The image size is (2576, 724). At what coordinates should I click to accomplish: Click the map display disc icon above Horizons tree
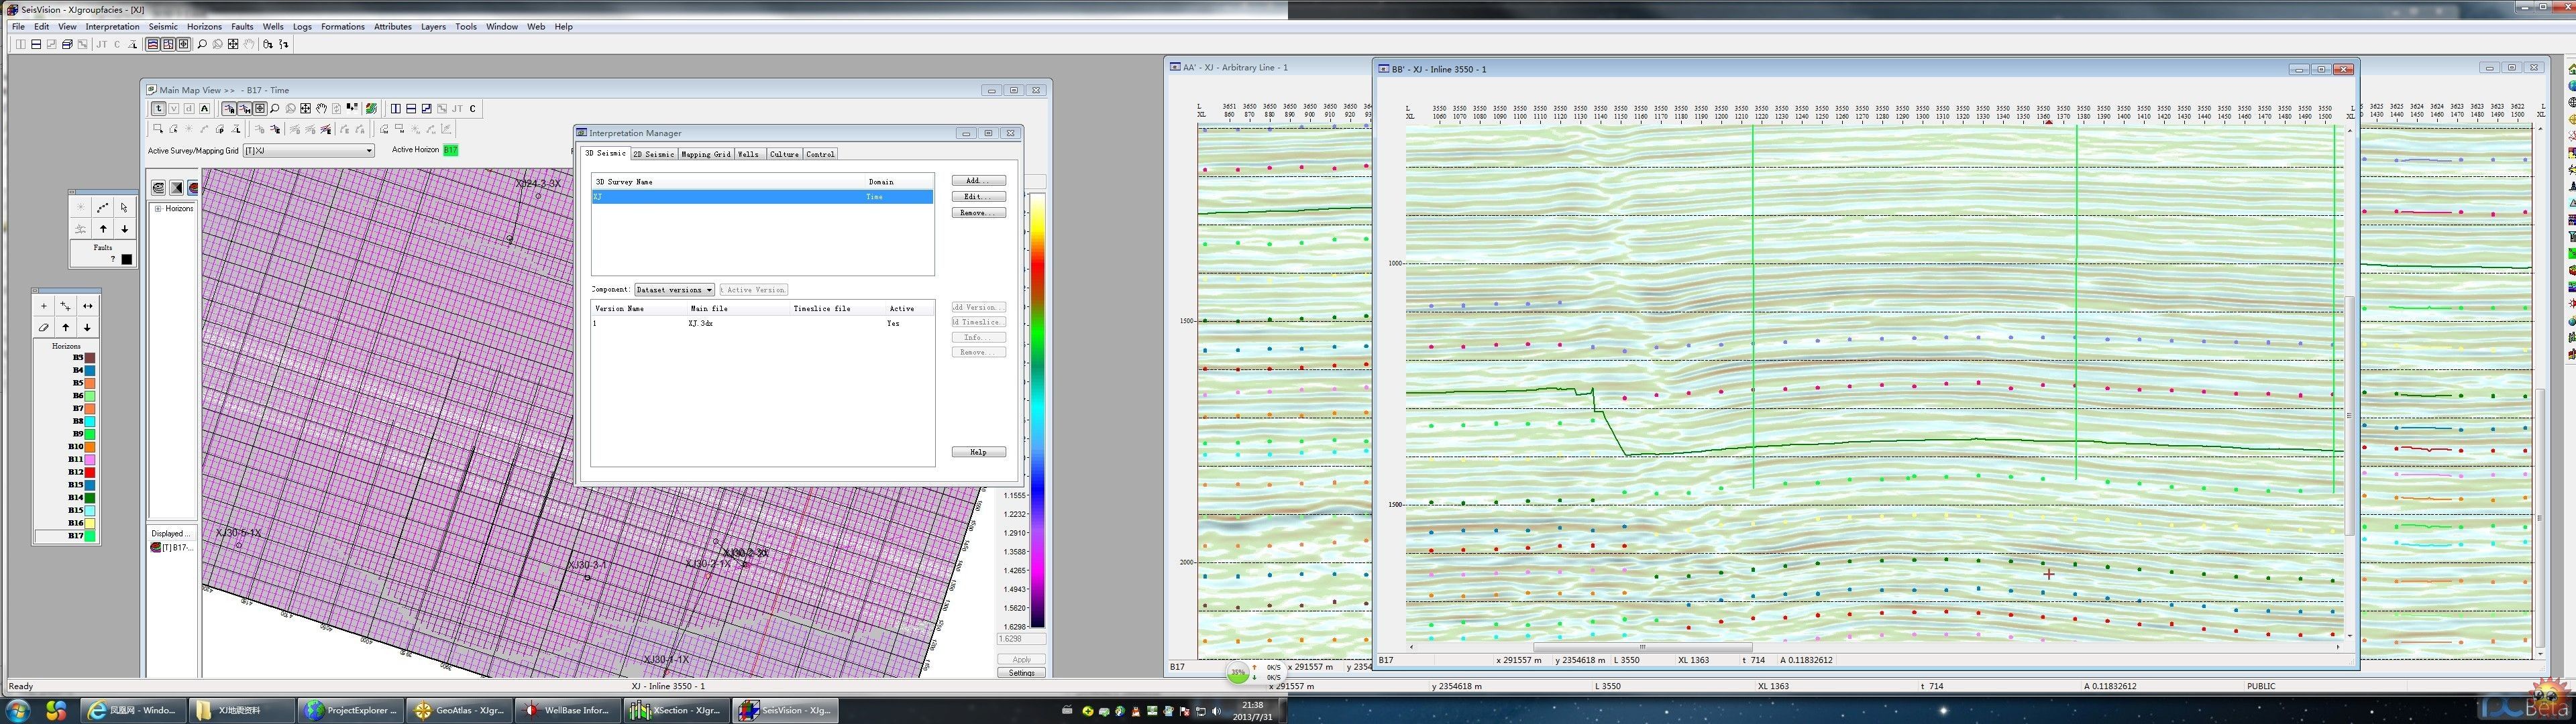158,188
